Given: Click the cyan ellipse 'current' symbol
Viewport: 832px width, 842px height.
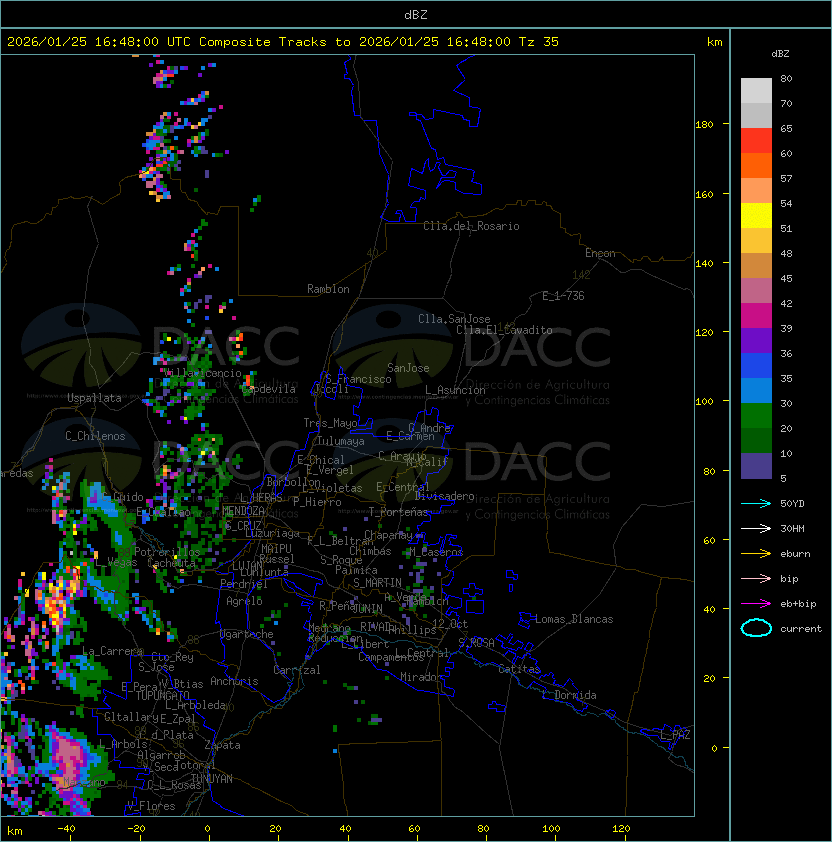Looking at the screenshot, I should 756,628.
